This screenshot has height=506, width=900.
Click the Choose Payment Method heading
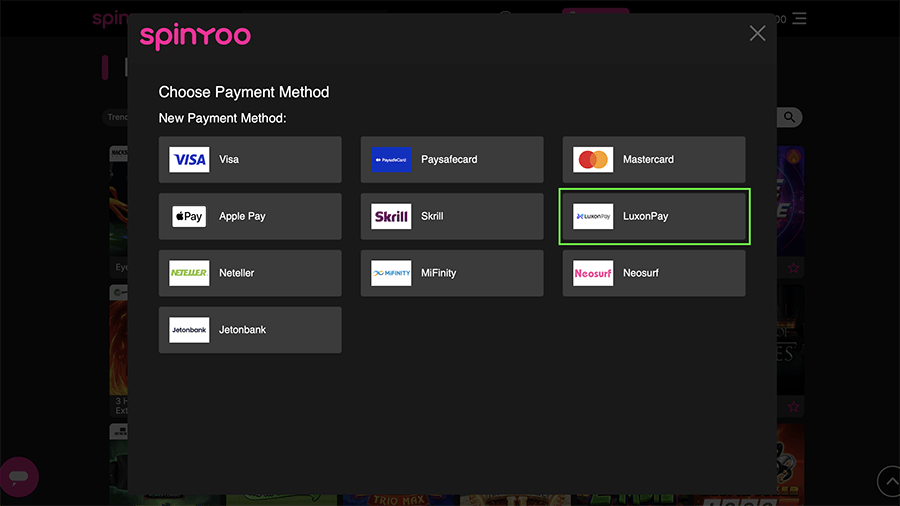pos(244,92)
